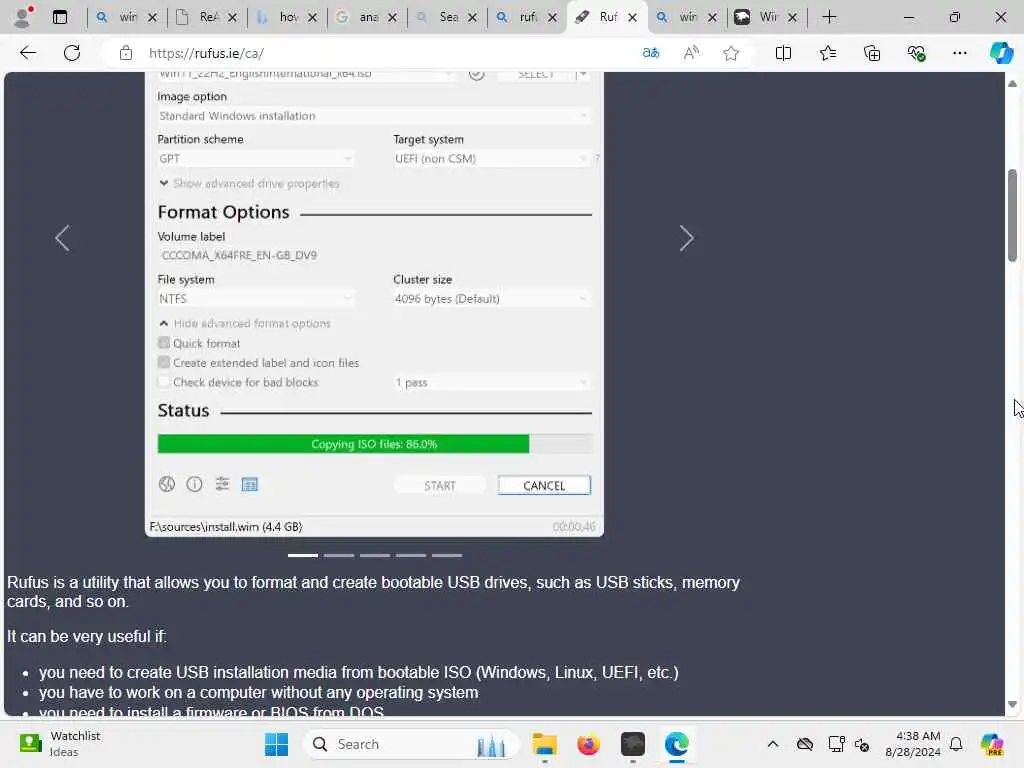Go to the next carousel image

[x=686, y=238]
